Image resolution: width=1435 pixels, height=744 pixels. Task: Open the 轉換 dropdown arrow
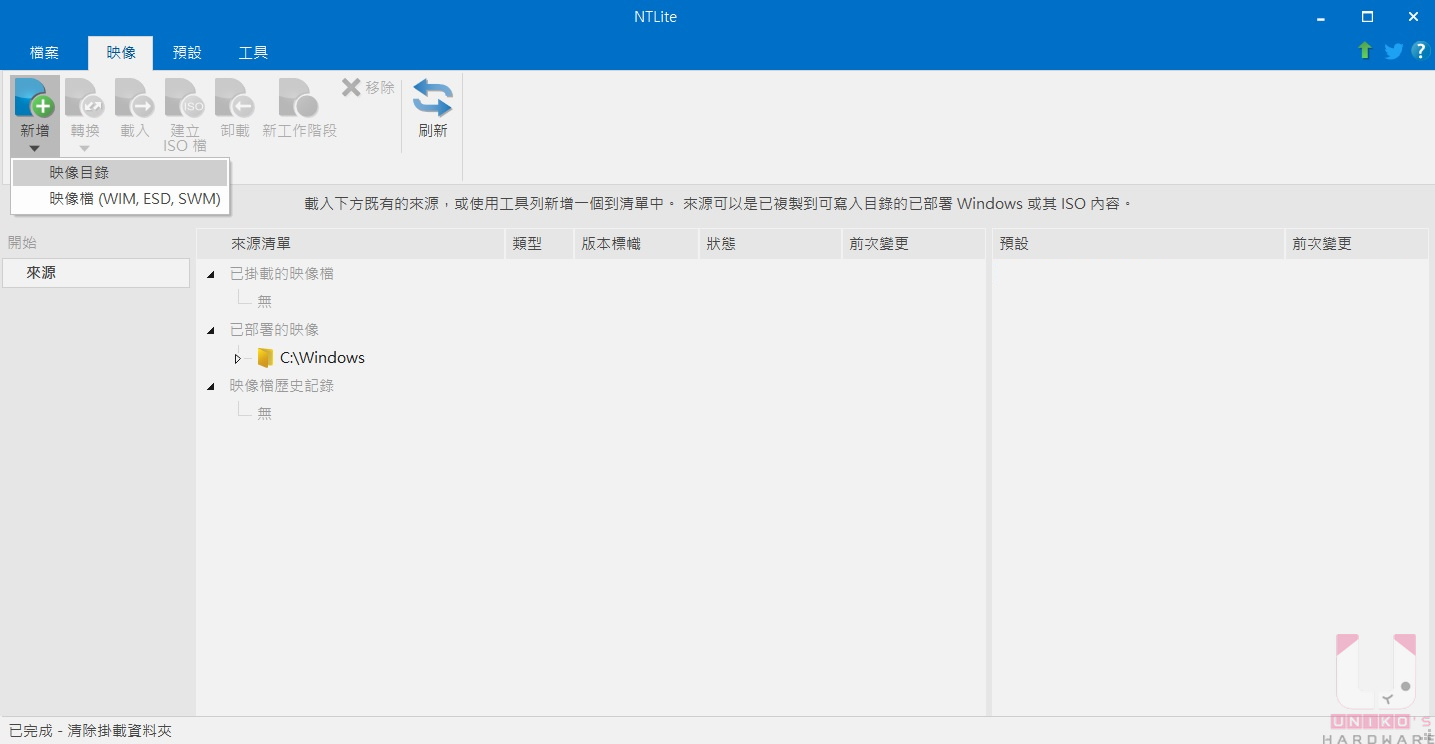coord(84,148)
